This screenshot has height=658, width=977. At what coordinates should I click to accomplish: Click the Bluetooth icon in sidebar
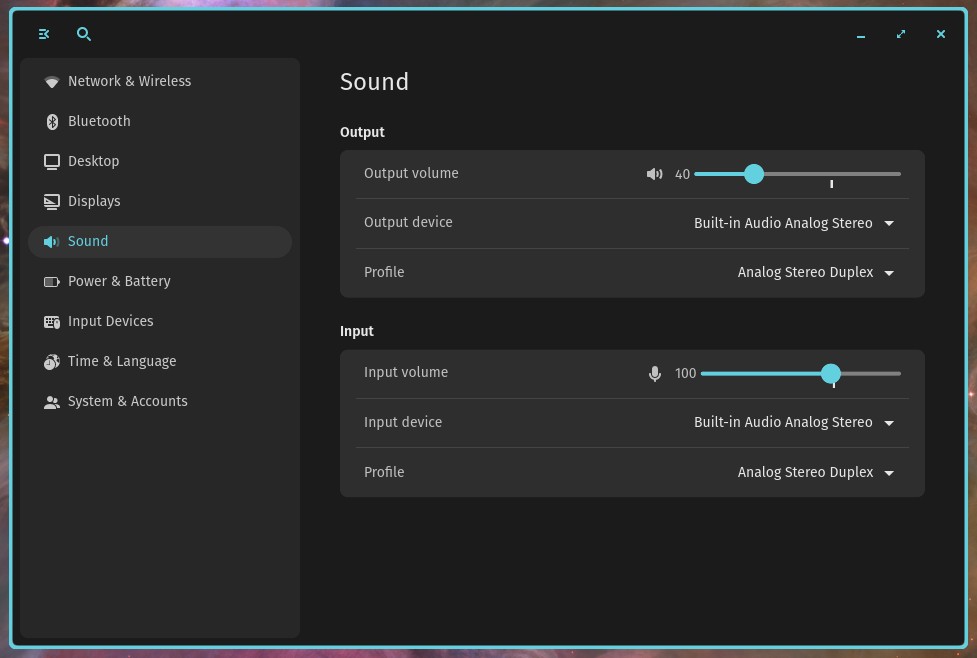click(52, 122)
